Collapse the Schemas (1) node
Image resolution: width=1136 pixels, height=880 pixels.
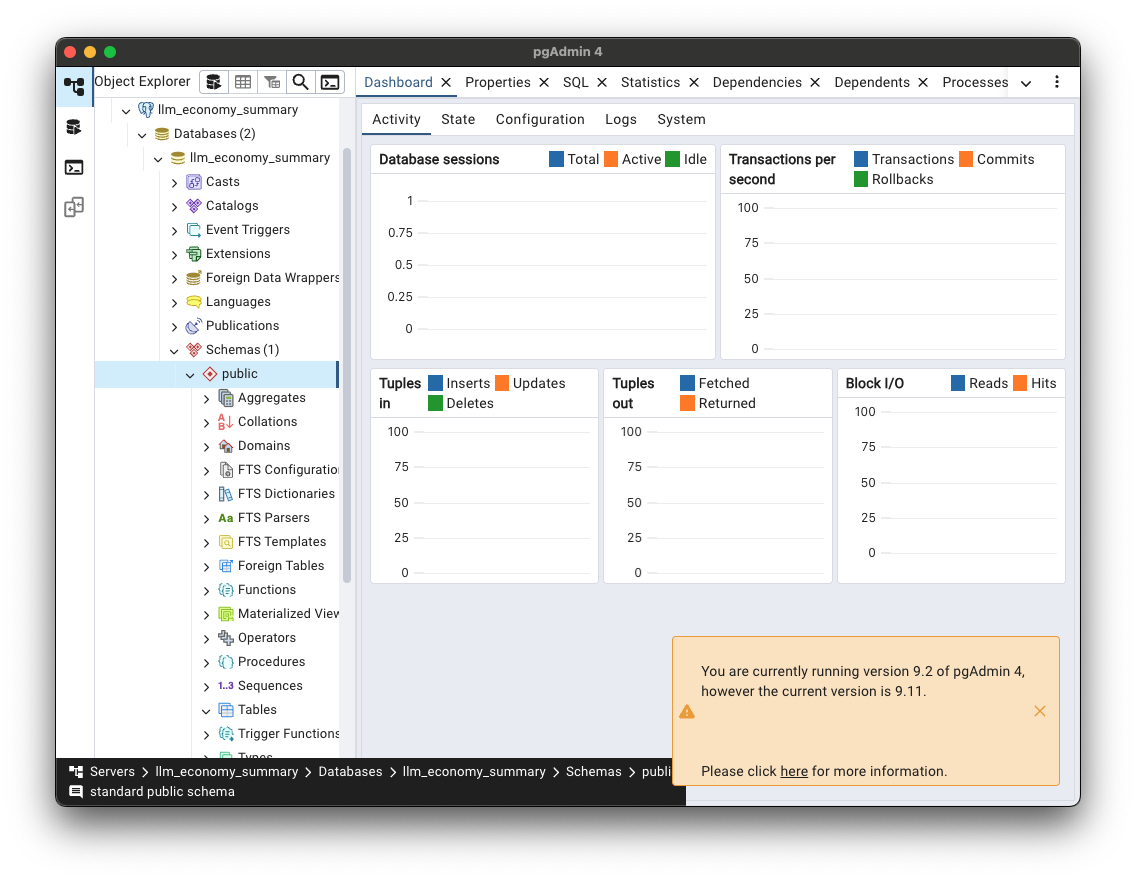[174, 351]
